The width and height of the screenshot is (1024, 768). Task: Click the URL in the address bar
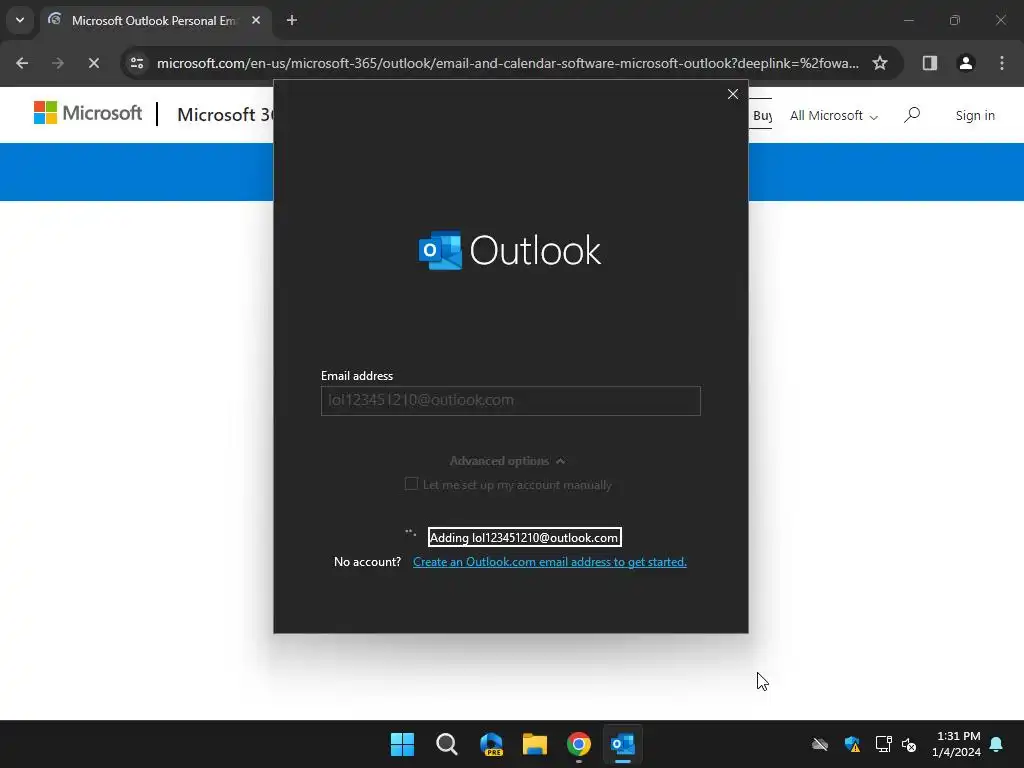[507, 63]
